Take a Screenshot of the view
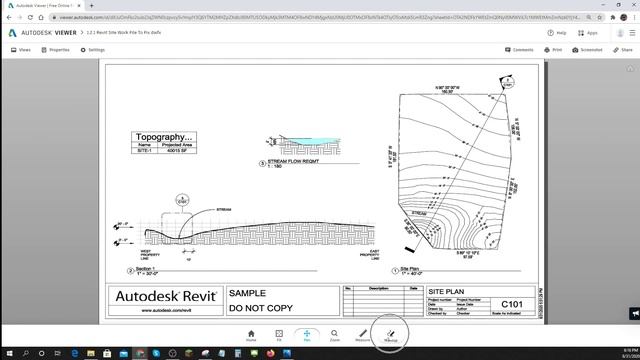640x360 pixels. [587, 50]
